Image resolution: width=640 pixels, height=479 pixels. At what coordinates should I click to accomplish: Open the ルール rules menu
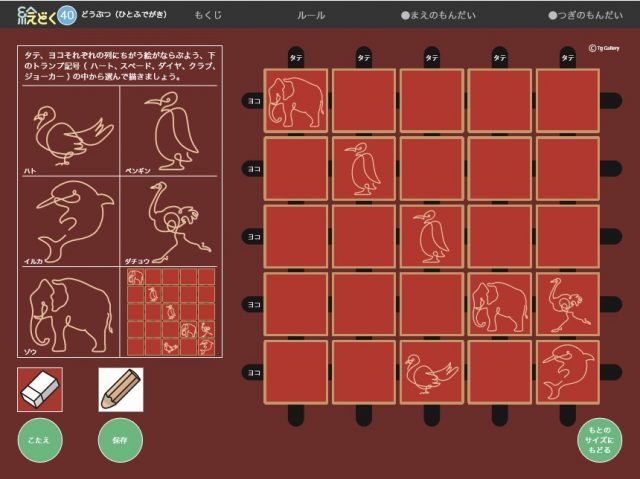[311, 16]
